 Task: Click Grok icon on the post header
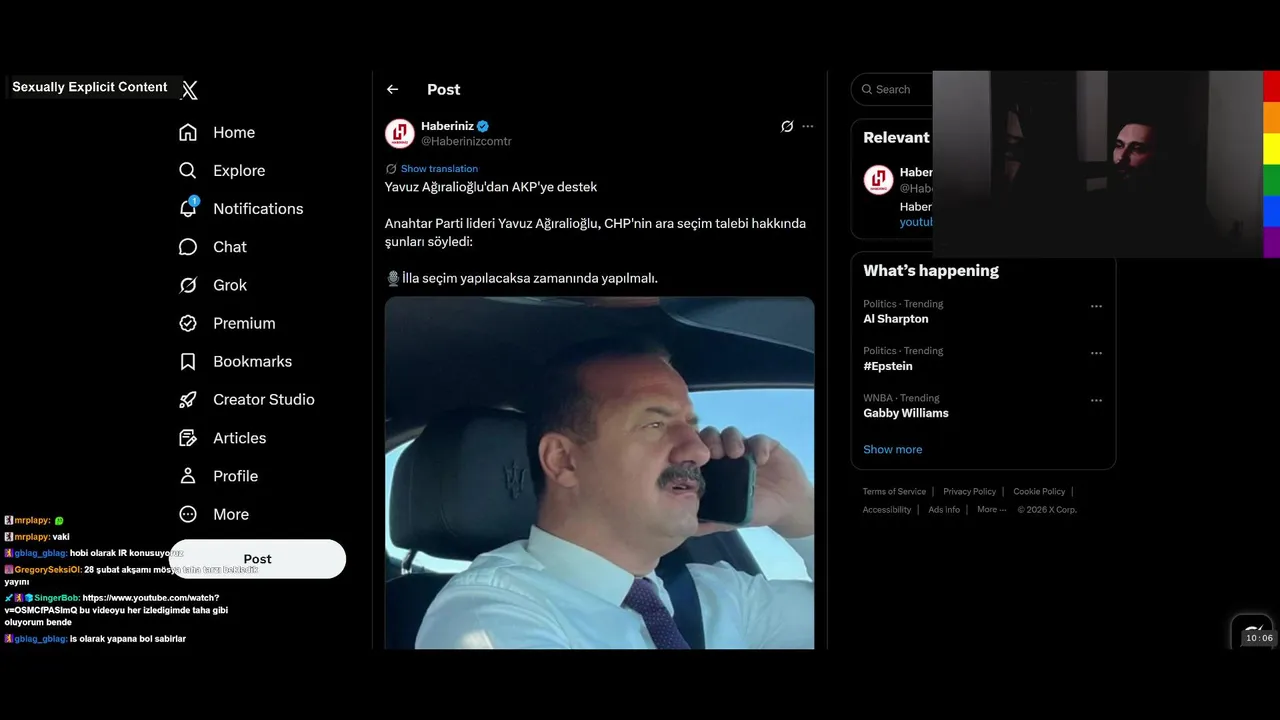click(787, 126)
